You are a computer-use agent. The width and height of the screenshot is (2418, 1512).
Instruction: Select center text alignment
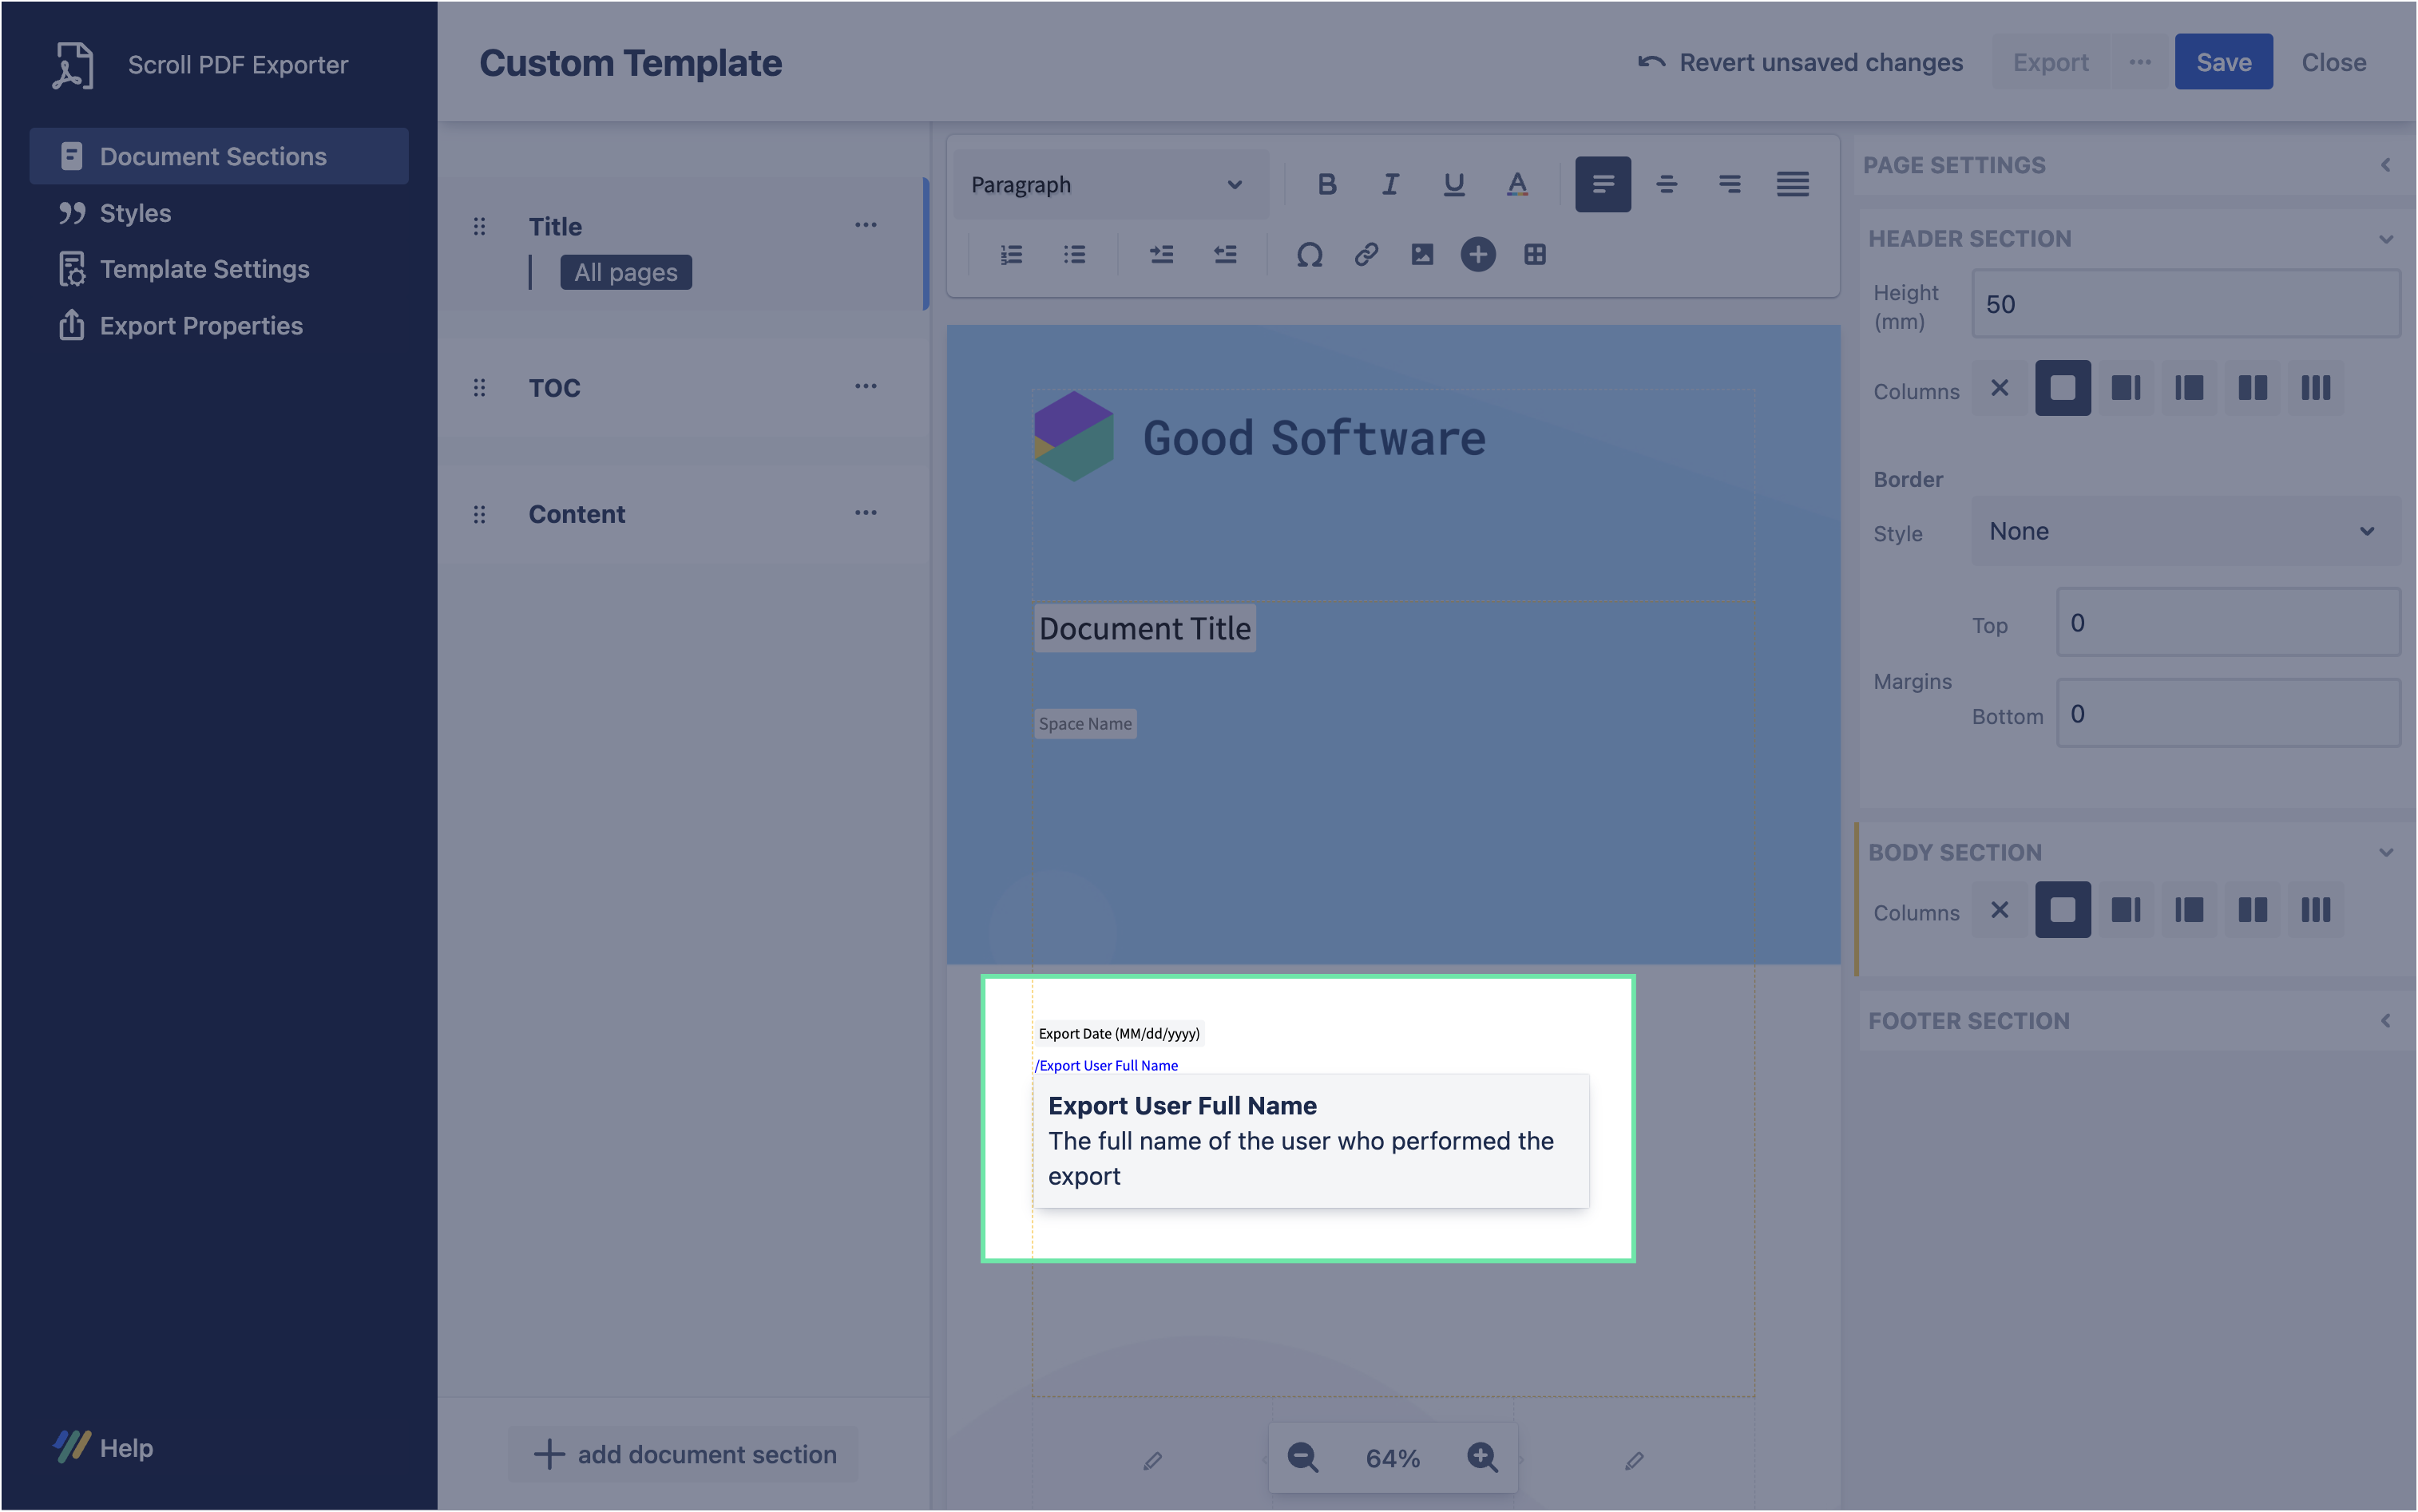point(1666,184)
